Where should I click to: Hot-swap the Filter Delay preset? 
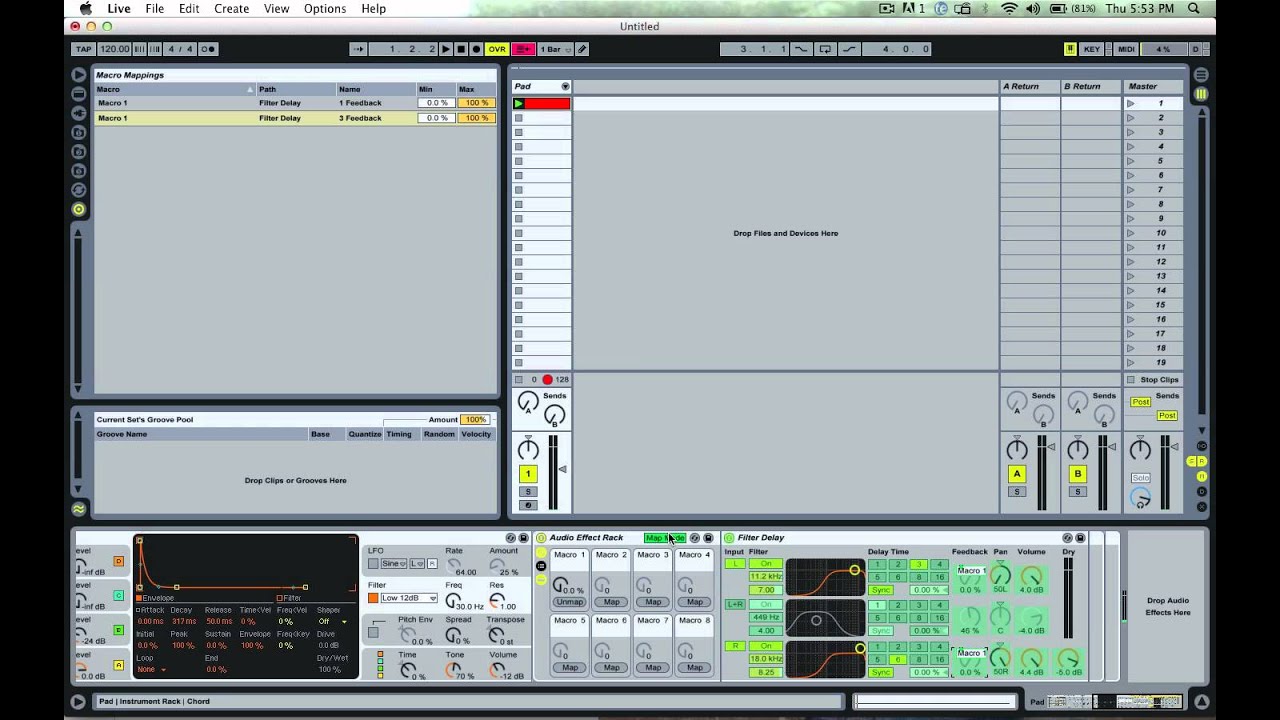click(1067, 538)
